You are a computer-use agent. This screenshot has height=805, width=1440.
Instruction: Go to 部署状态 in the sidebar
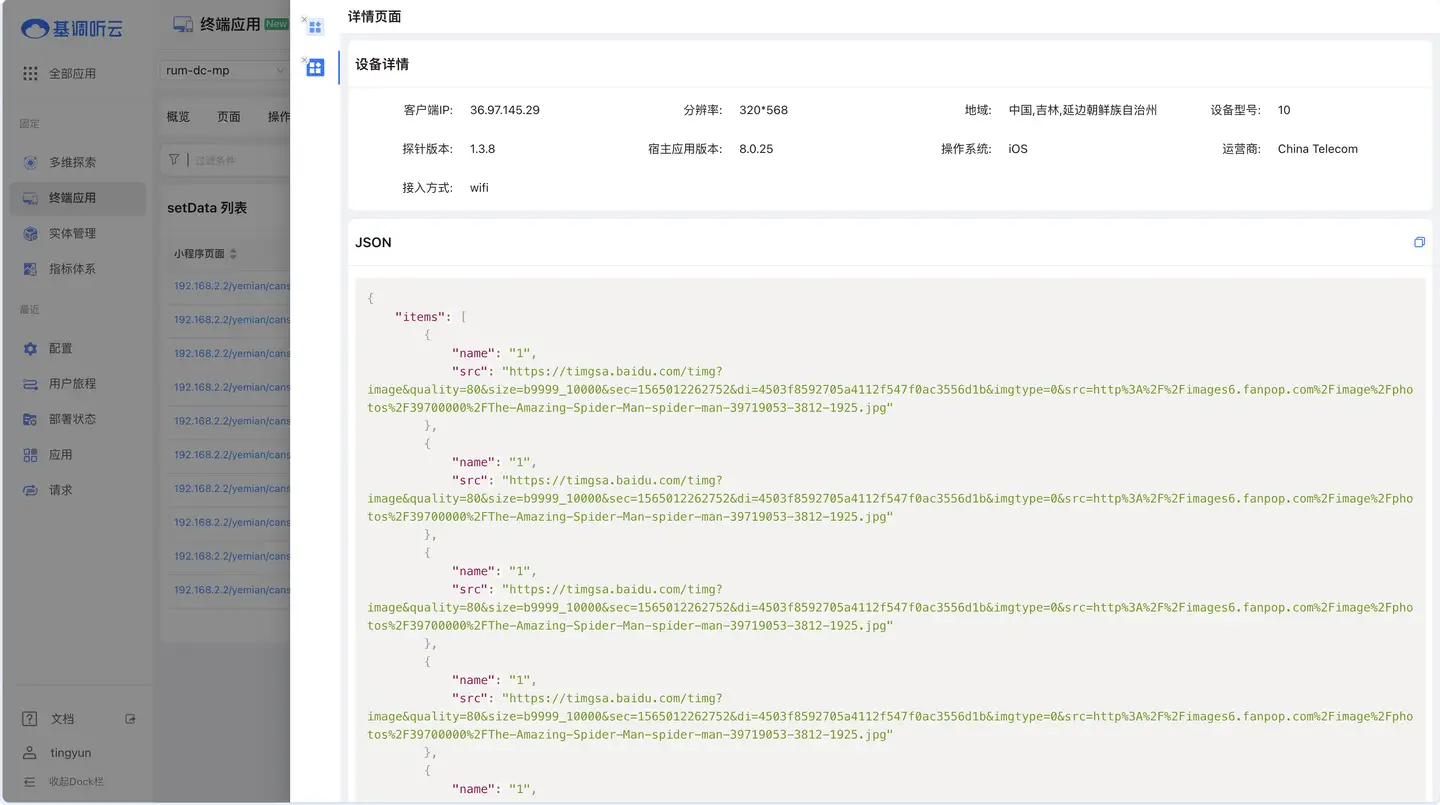tap(72, 419)
